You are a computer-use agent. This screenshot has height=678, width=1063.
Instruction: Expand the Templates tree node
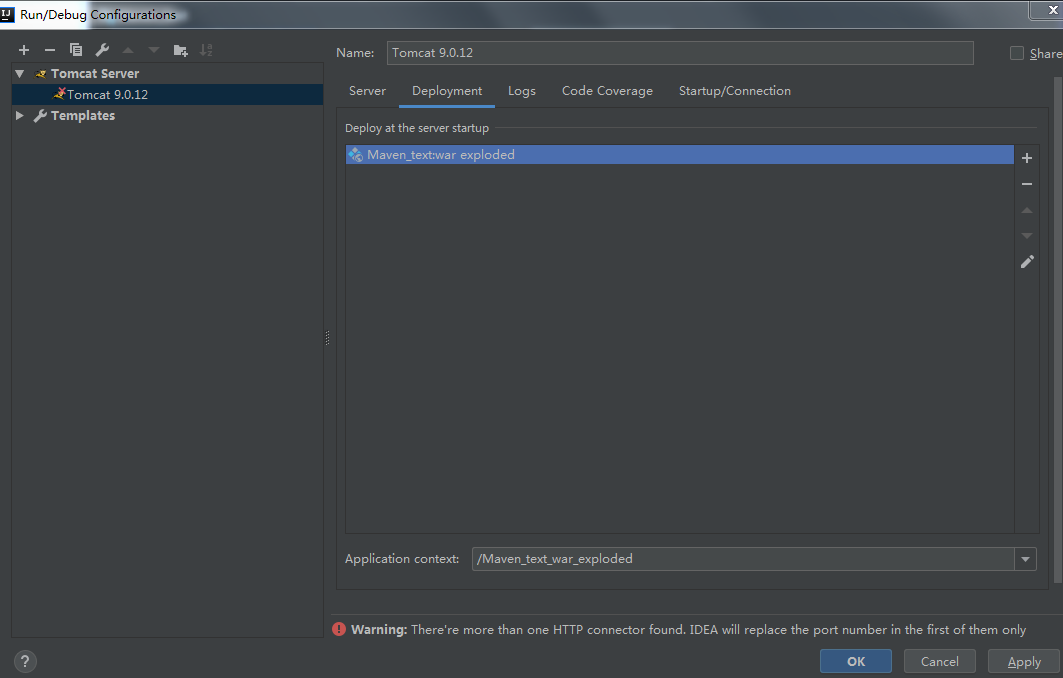point(20,115)
